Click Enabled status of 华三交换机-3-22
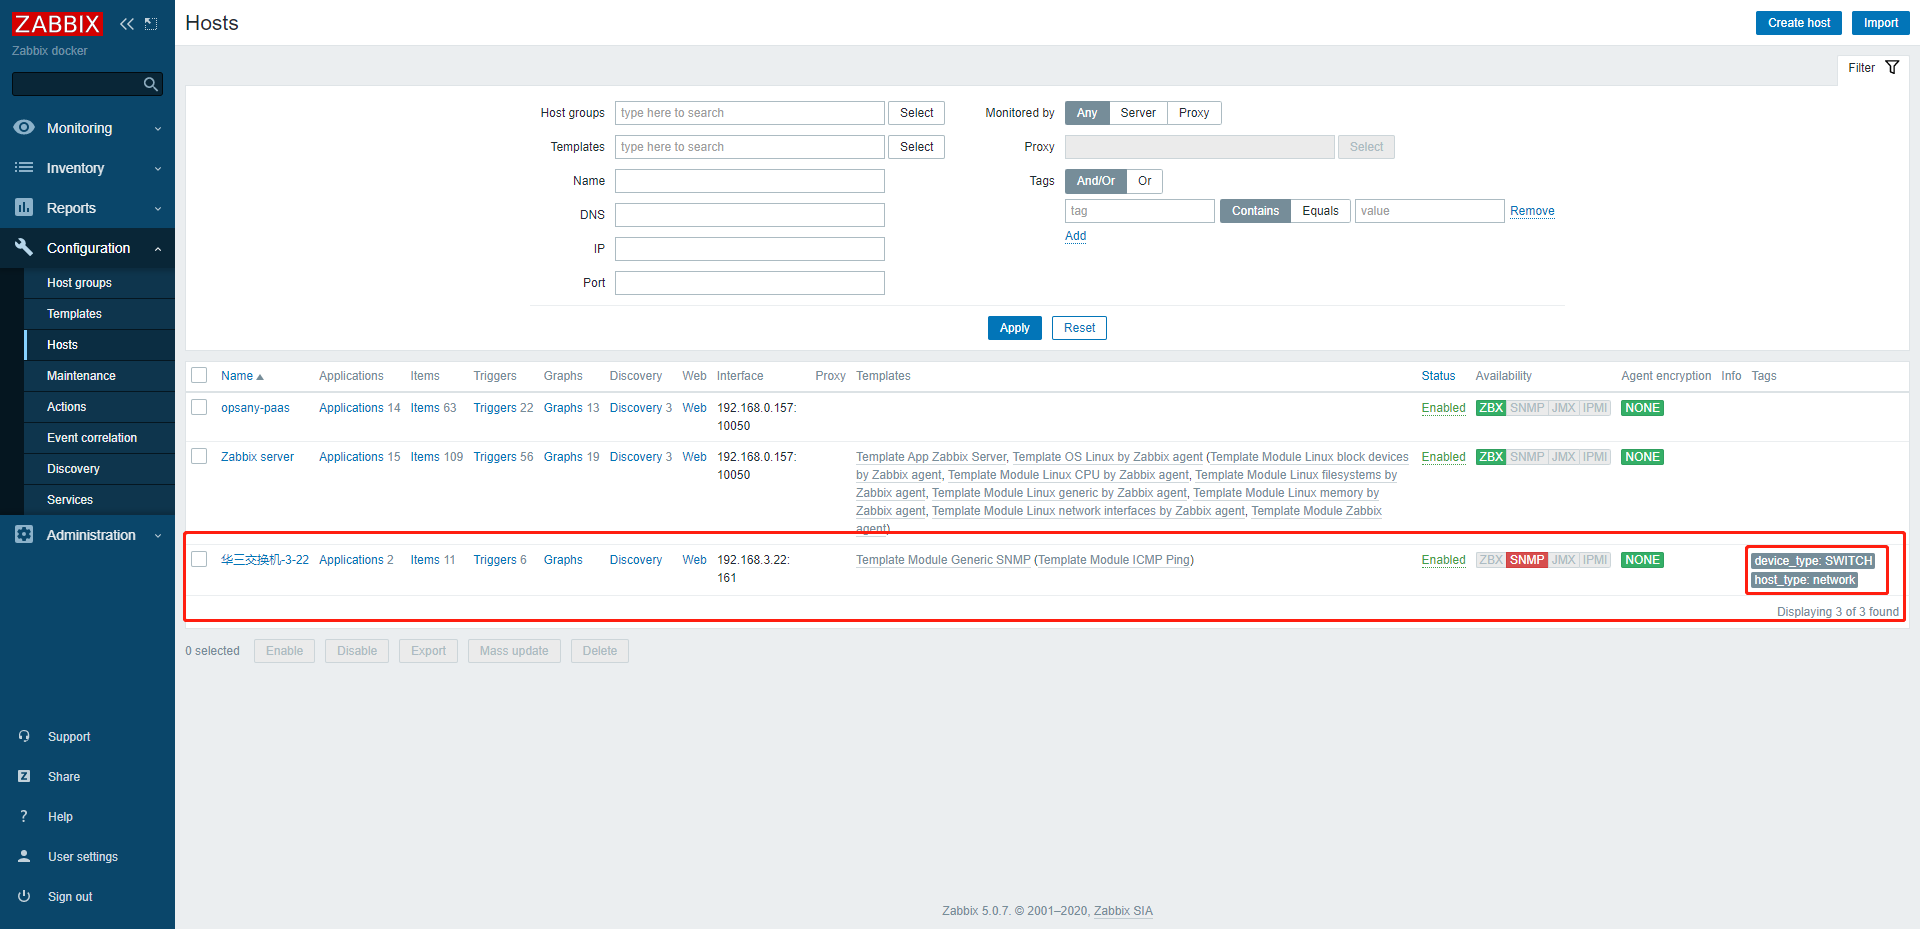Screen dimensions: 1920x929 [x=1443, y=560]
